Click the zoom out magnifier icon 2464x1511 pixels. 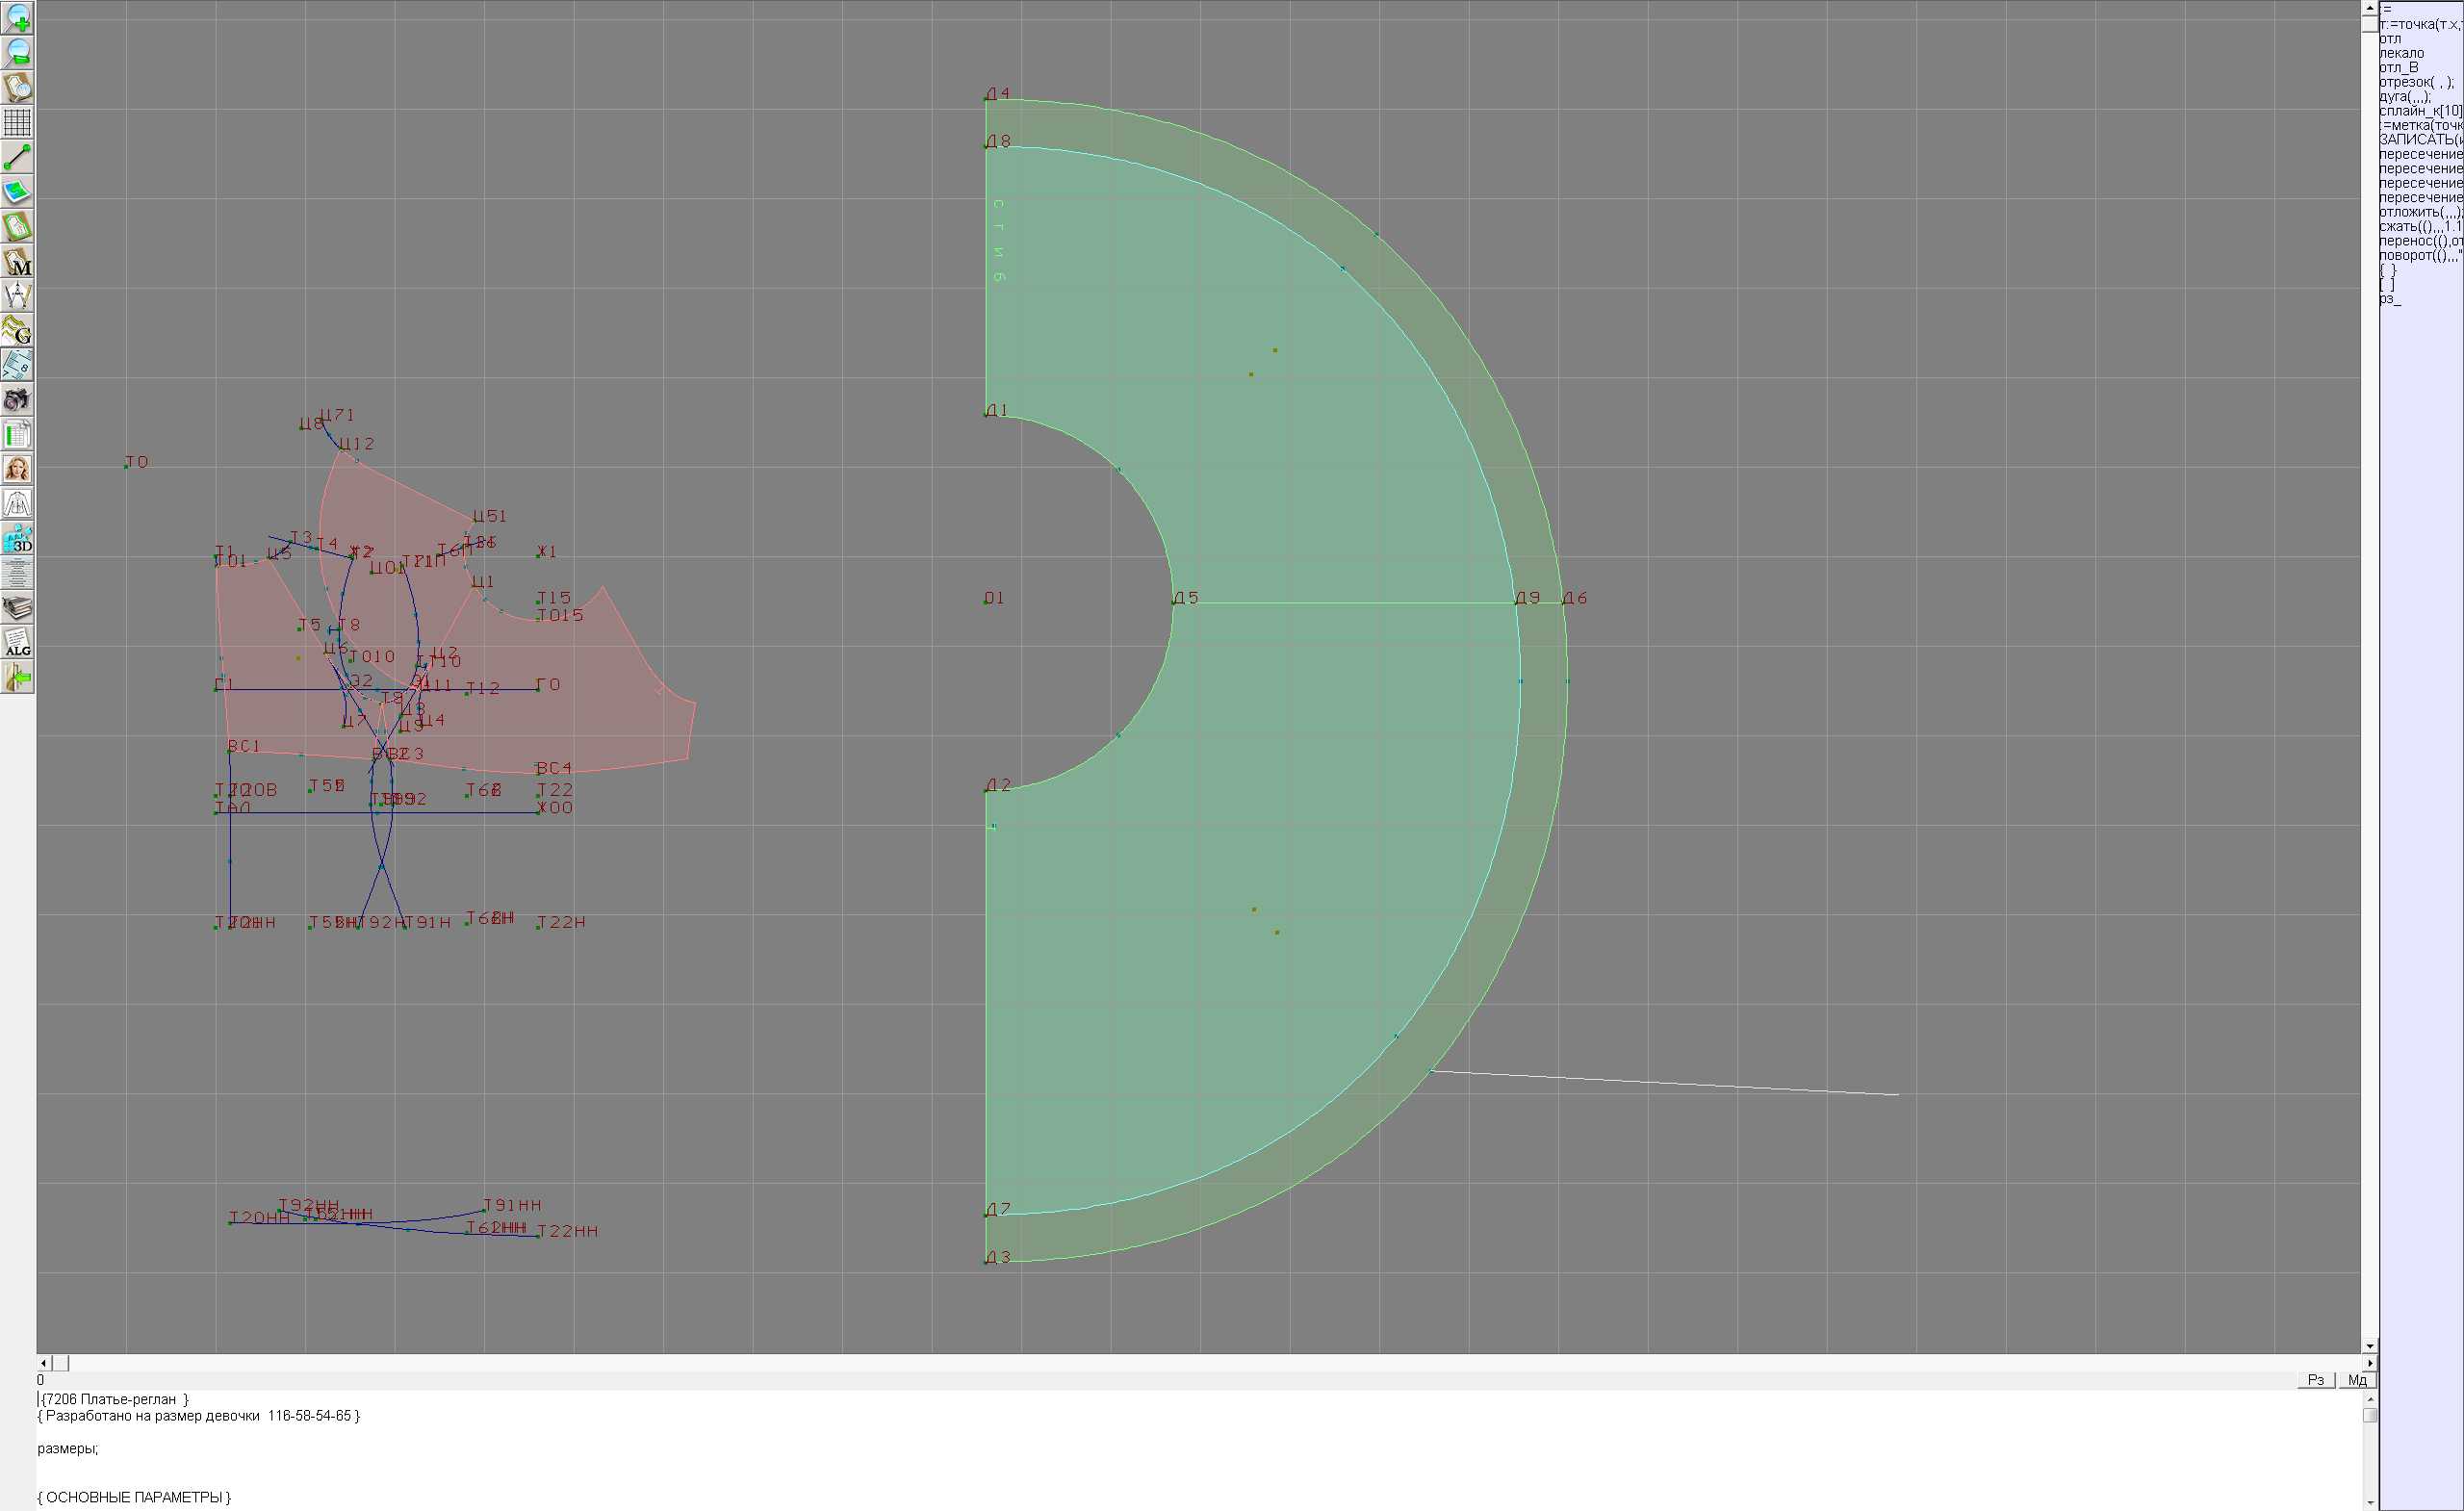[18, 52]
